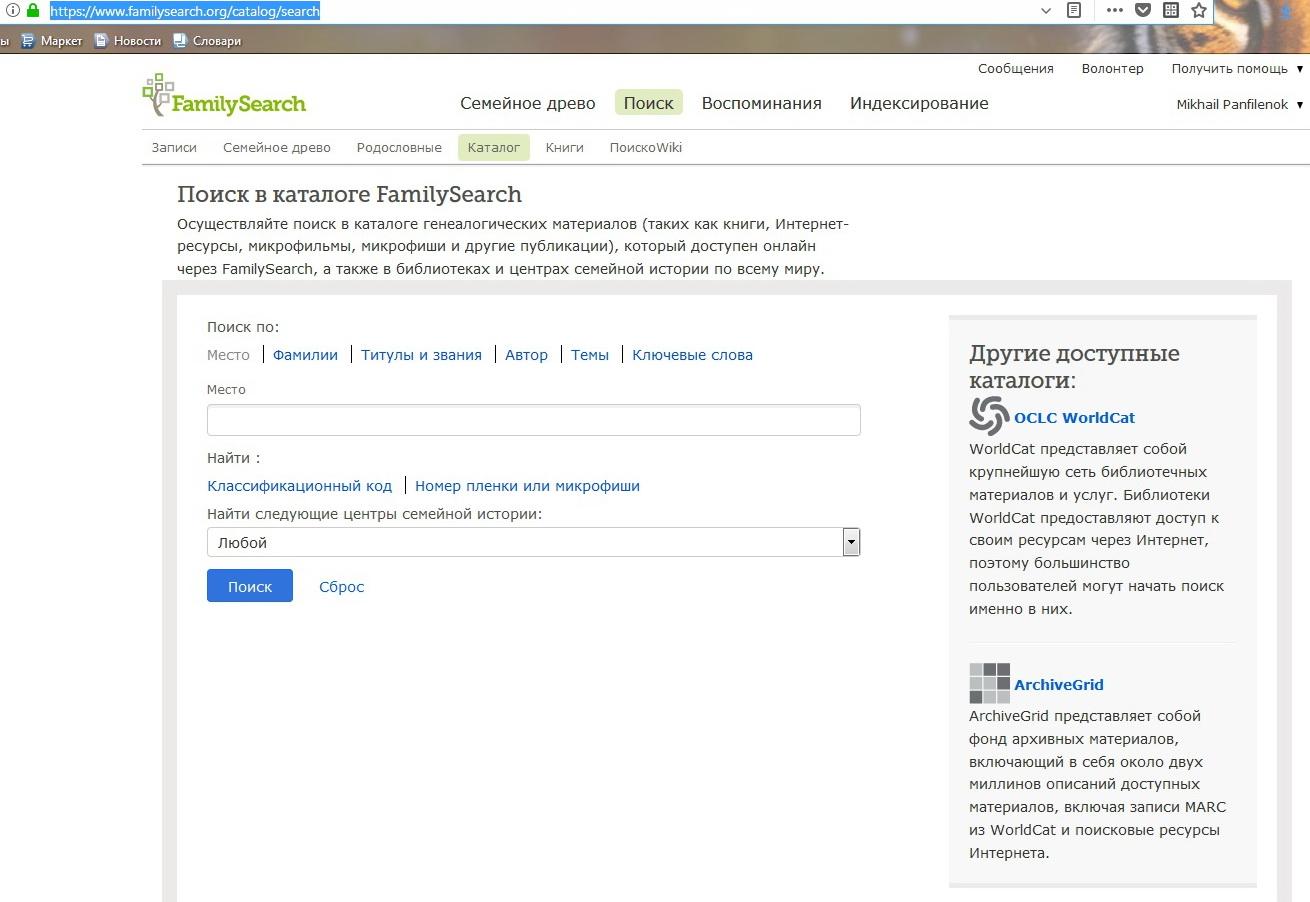Toggle reader view icon in address bar
Screen dimensions: 1310x902
(x=1074, y=11)
